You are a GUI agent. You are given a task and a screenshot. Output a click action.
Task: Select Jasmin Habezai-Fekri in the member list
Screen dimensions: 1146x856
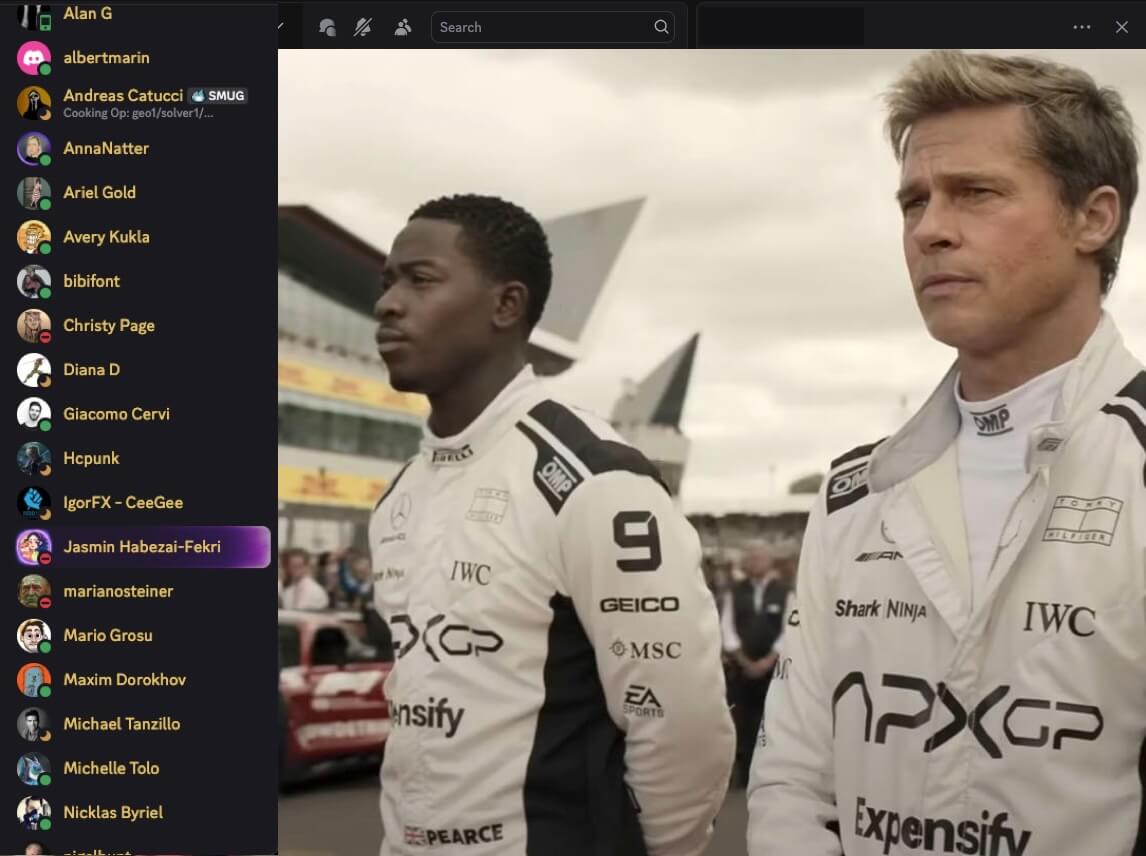(x=140, y=547)
